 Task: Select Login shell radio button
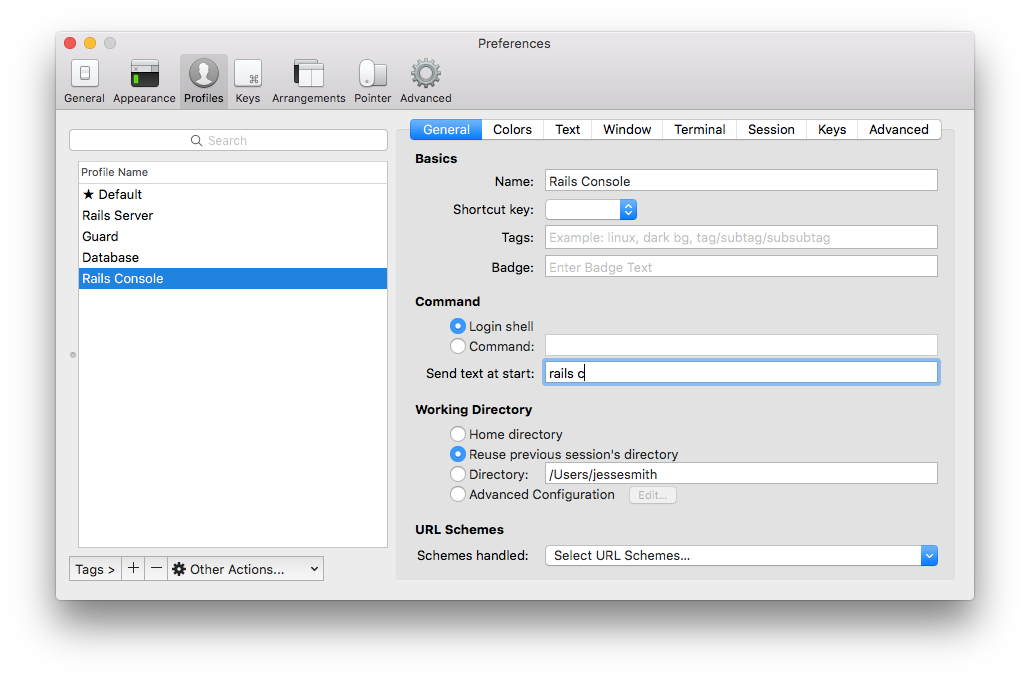[458, 326]
